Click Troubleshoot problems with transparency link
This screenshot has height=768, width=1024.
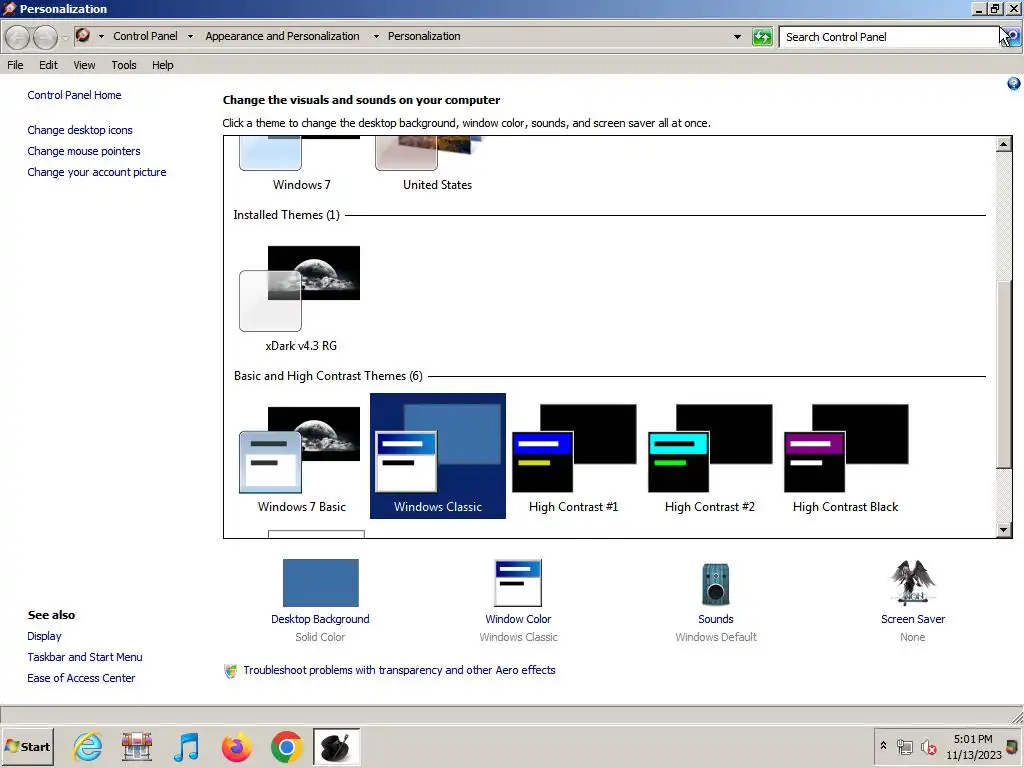pyautogui.click(x=399, y=670)
